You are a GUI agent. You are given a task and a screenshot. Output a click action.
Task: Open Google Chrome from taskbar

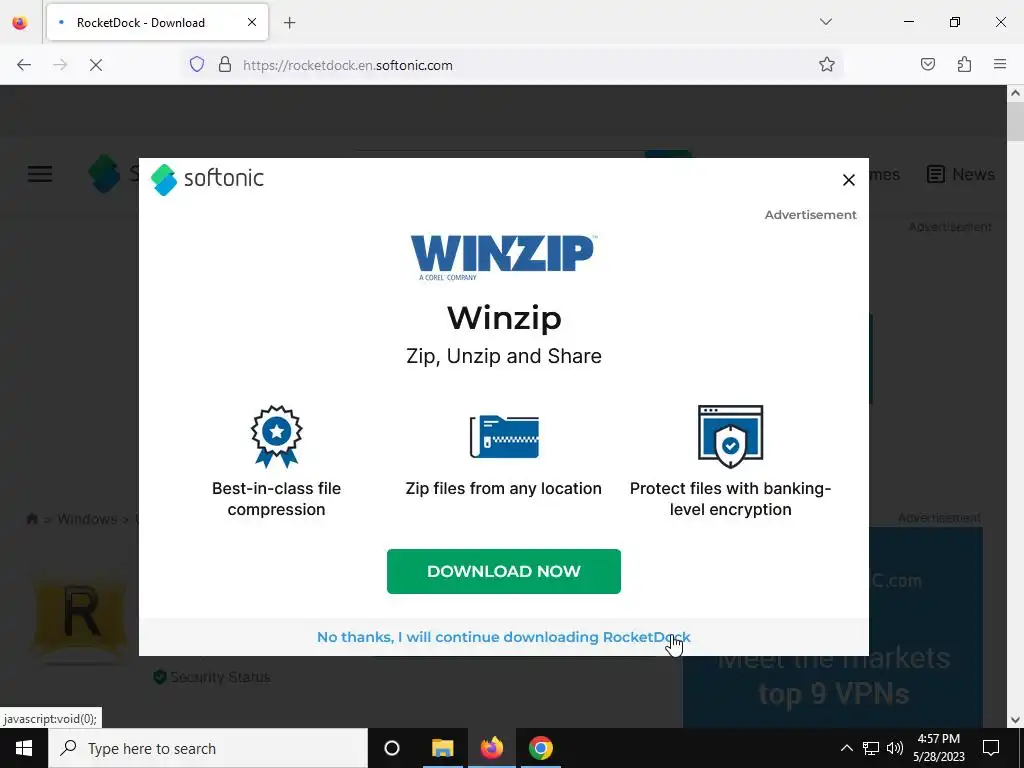(541, 748)
